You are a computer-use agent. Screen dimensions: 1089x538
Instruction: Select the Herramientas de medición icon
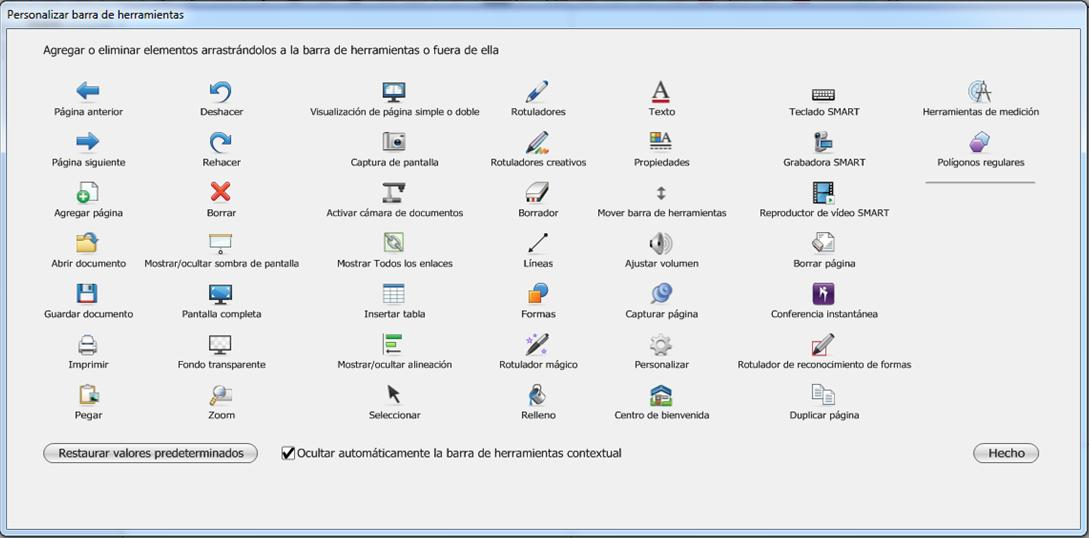point(980,92)
